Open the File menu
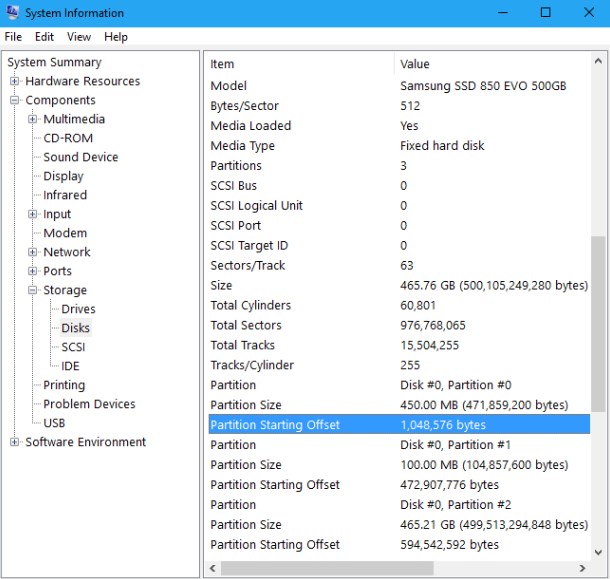Image resolution: width=610 pixels, height=579 pixels. coord(13,37)
